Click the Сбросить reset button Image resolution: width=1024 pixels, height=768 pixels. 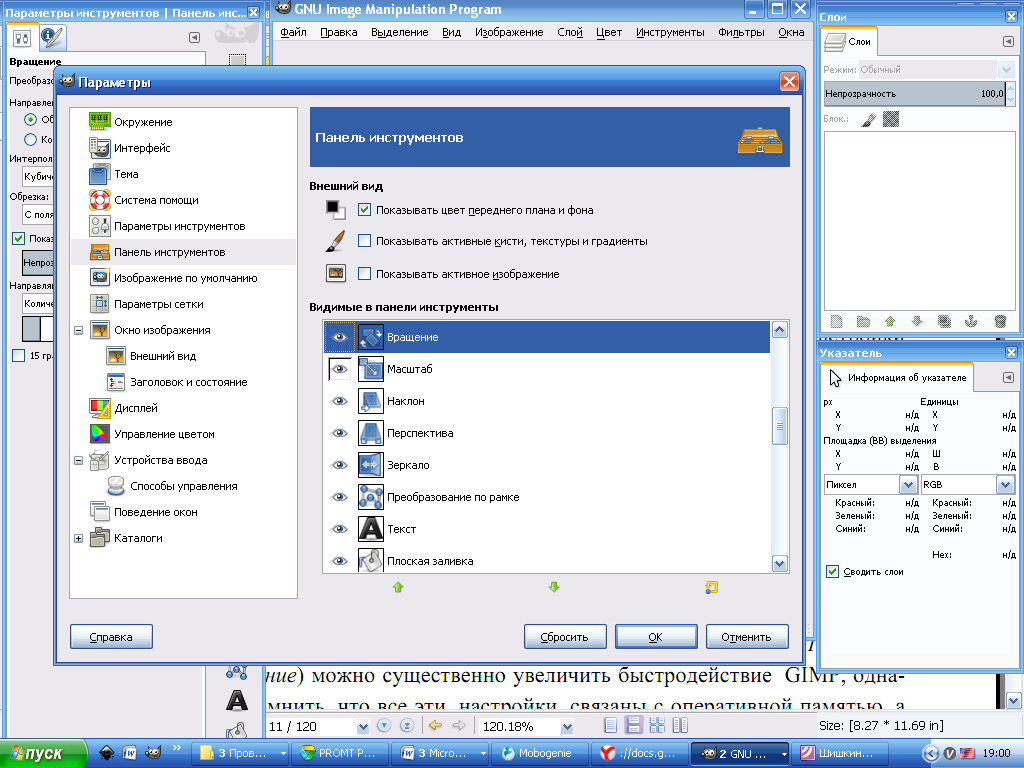click(x=565, y=637)
